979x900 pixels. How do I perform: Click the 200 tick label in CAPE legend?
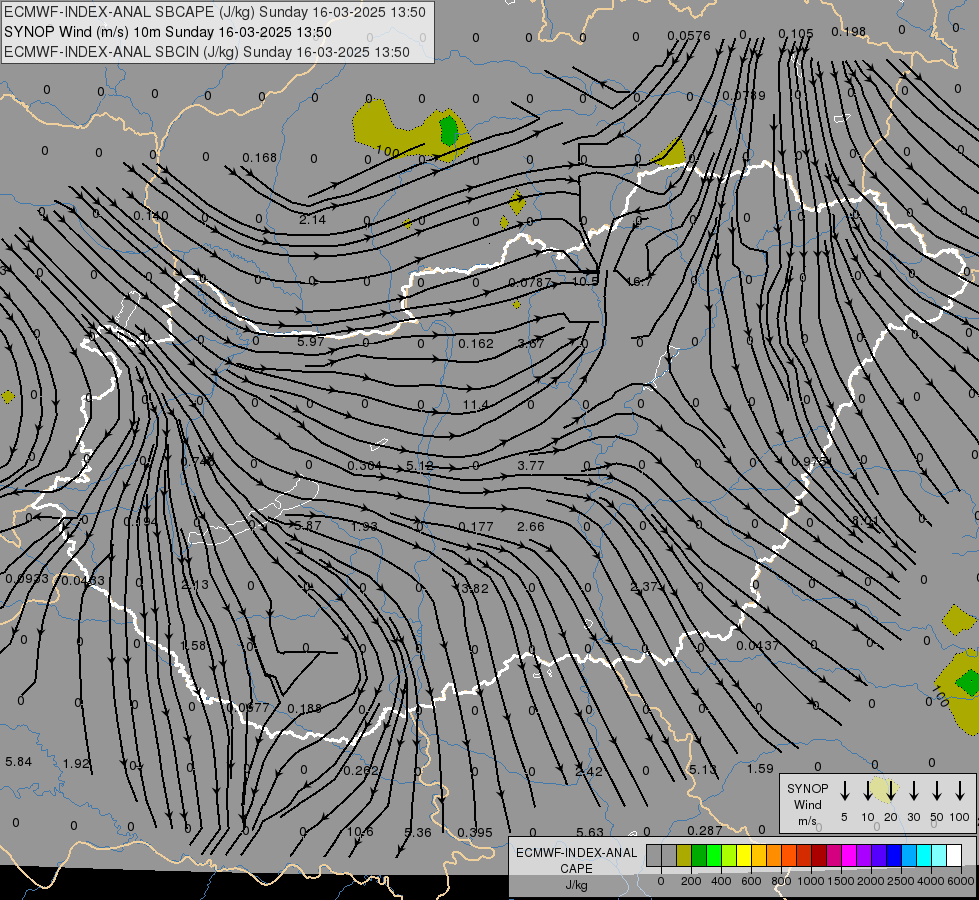click(691, 881)
